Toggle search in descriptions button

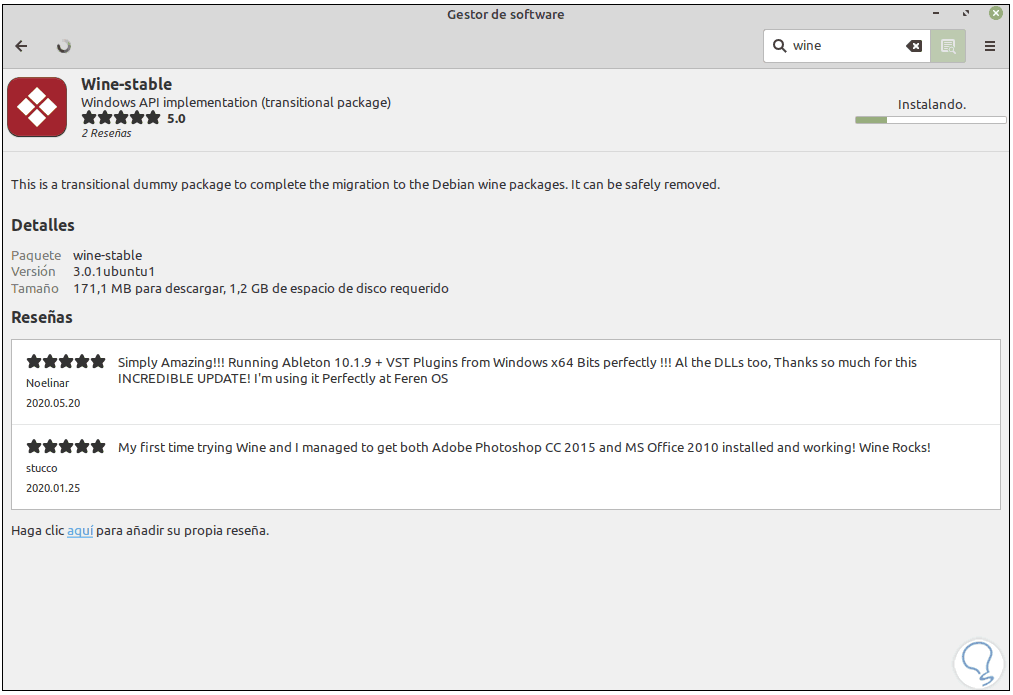(x=948, y=46)
